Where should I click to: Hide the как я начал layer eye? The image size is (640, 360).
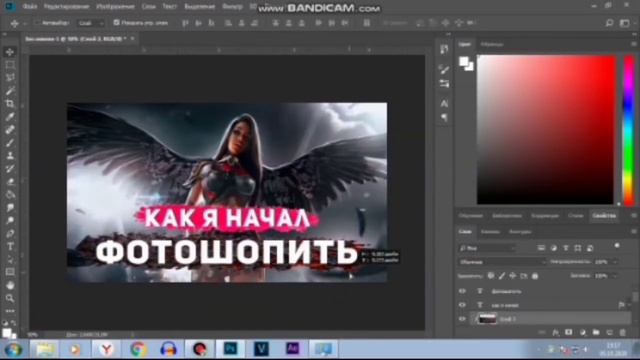point(462,305)
